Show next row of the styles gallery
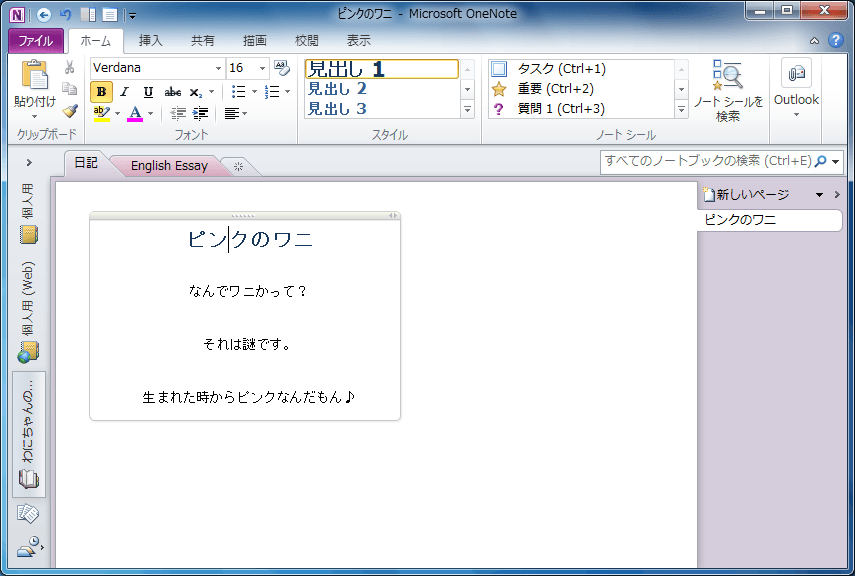 (x=467, y=89)
